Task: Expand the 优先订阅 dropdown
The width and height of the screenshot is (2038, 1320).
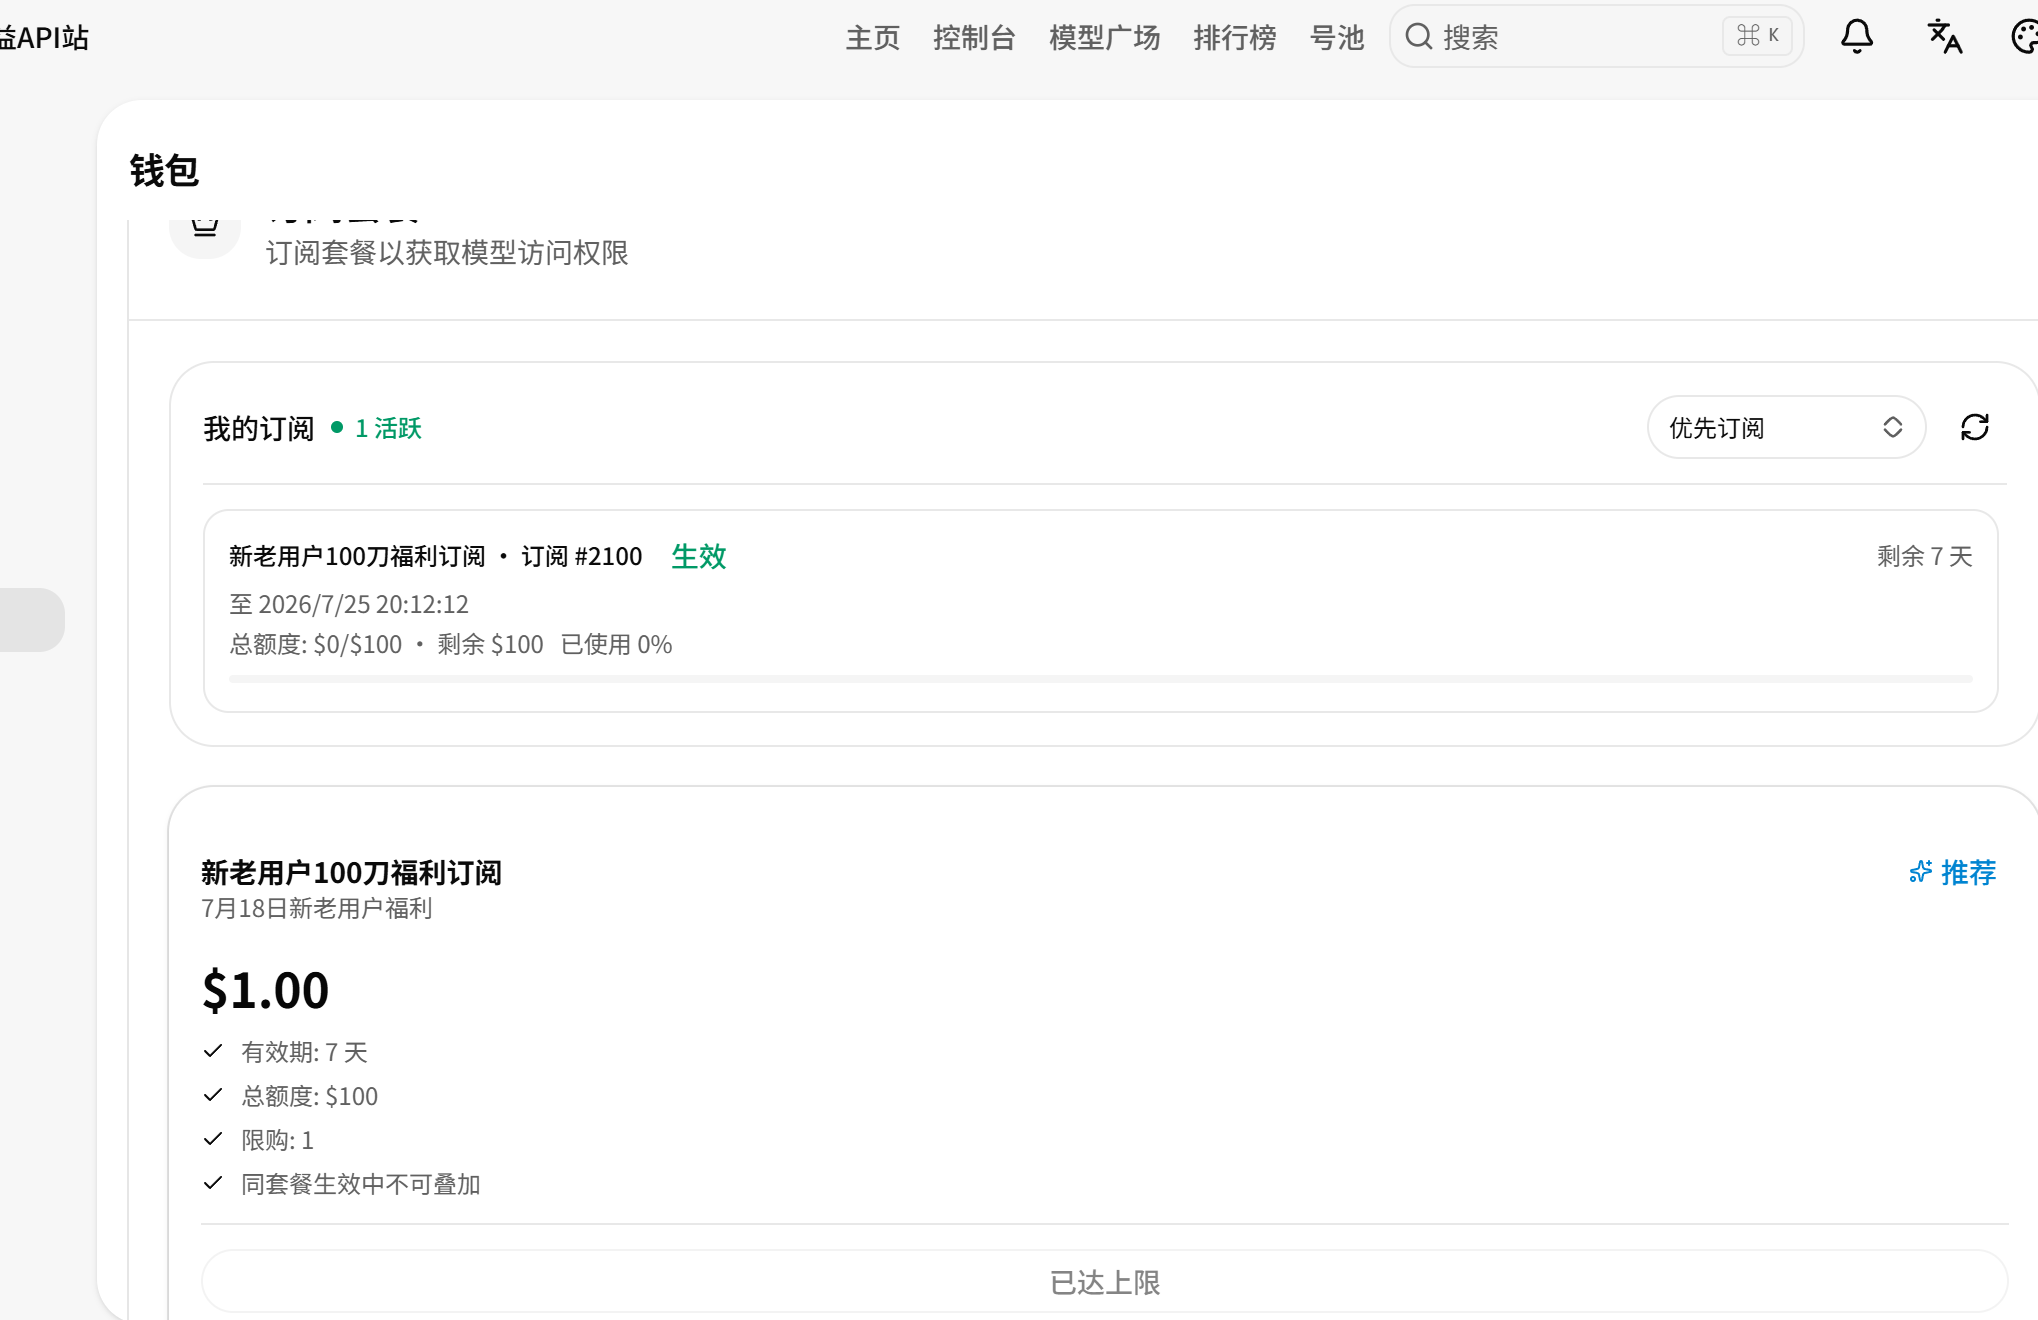Action: tap(1786, 428)
